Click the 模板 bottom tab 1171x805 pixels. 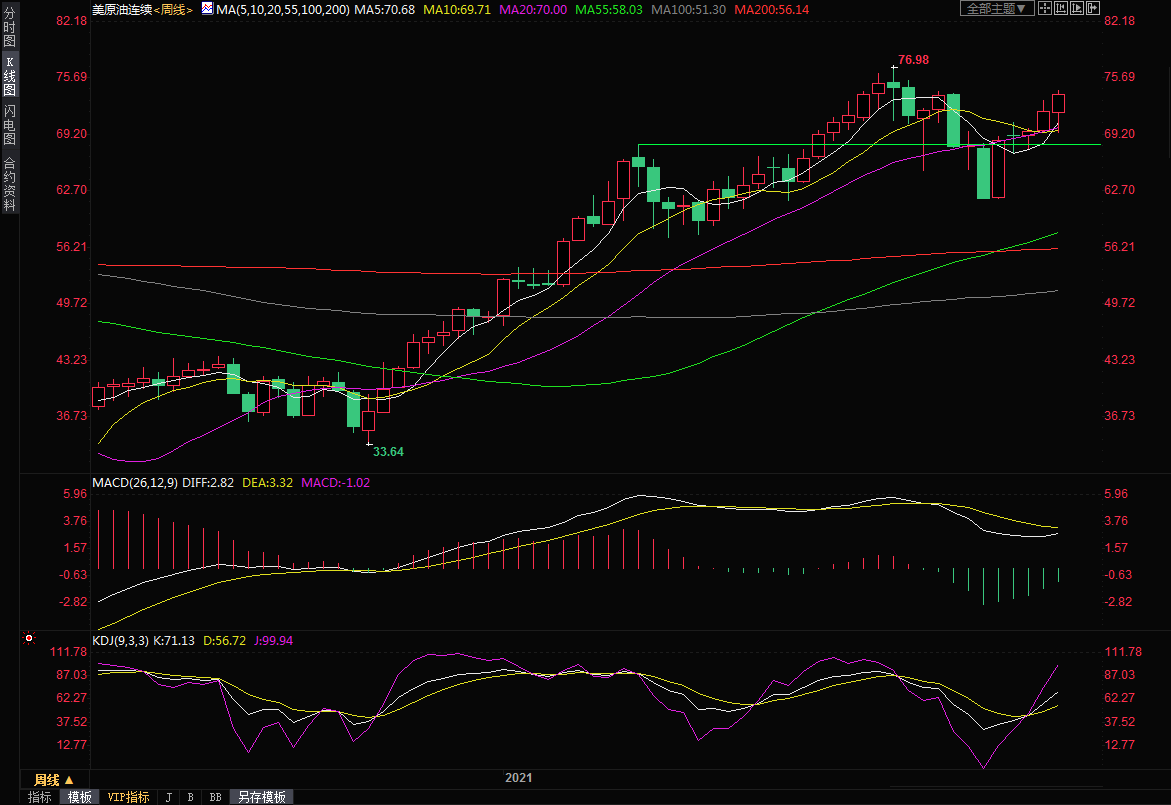(79, 797)
